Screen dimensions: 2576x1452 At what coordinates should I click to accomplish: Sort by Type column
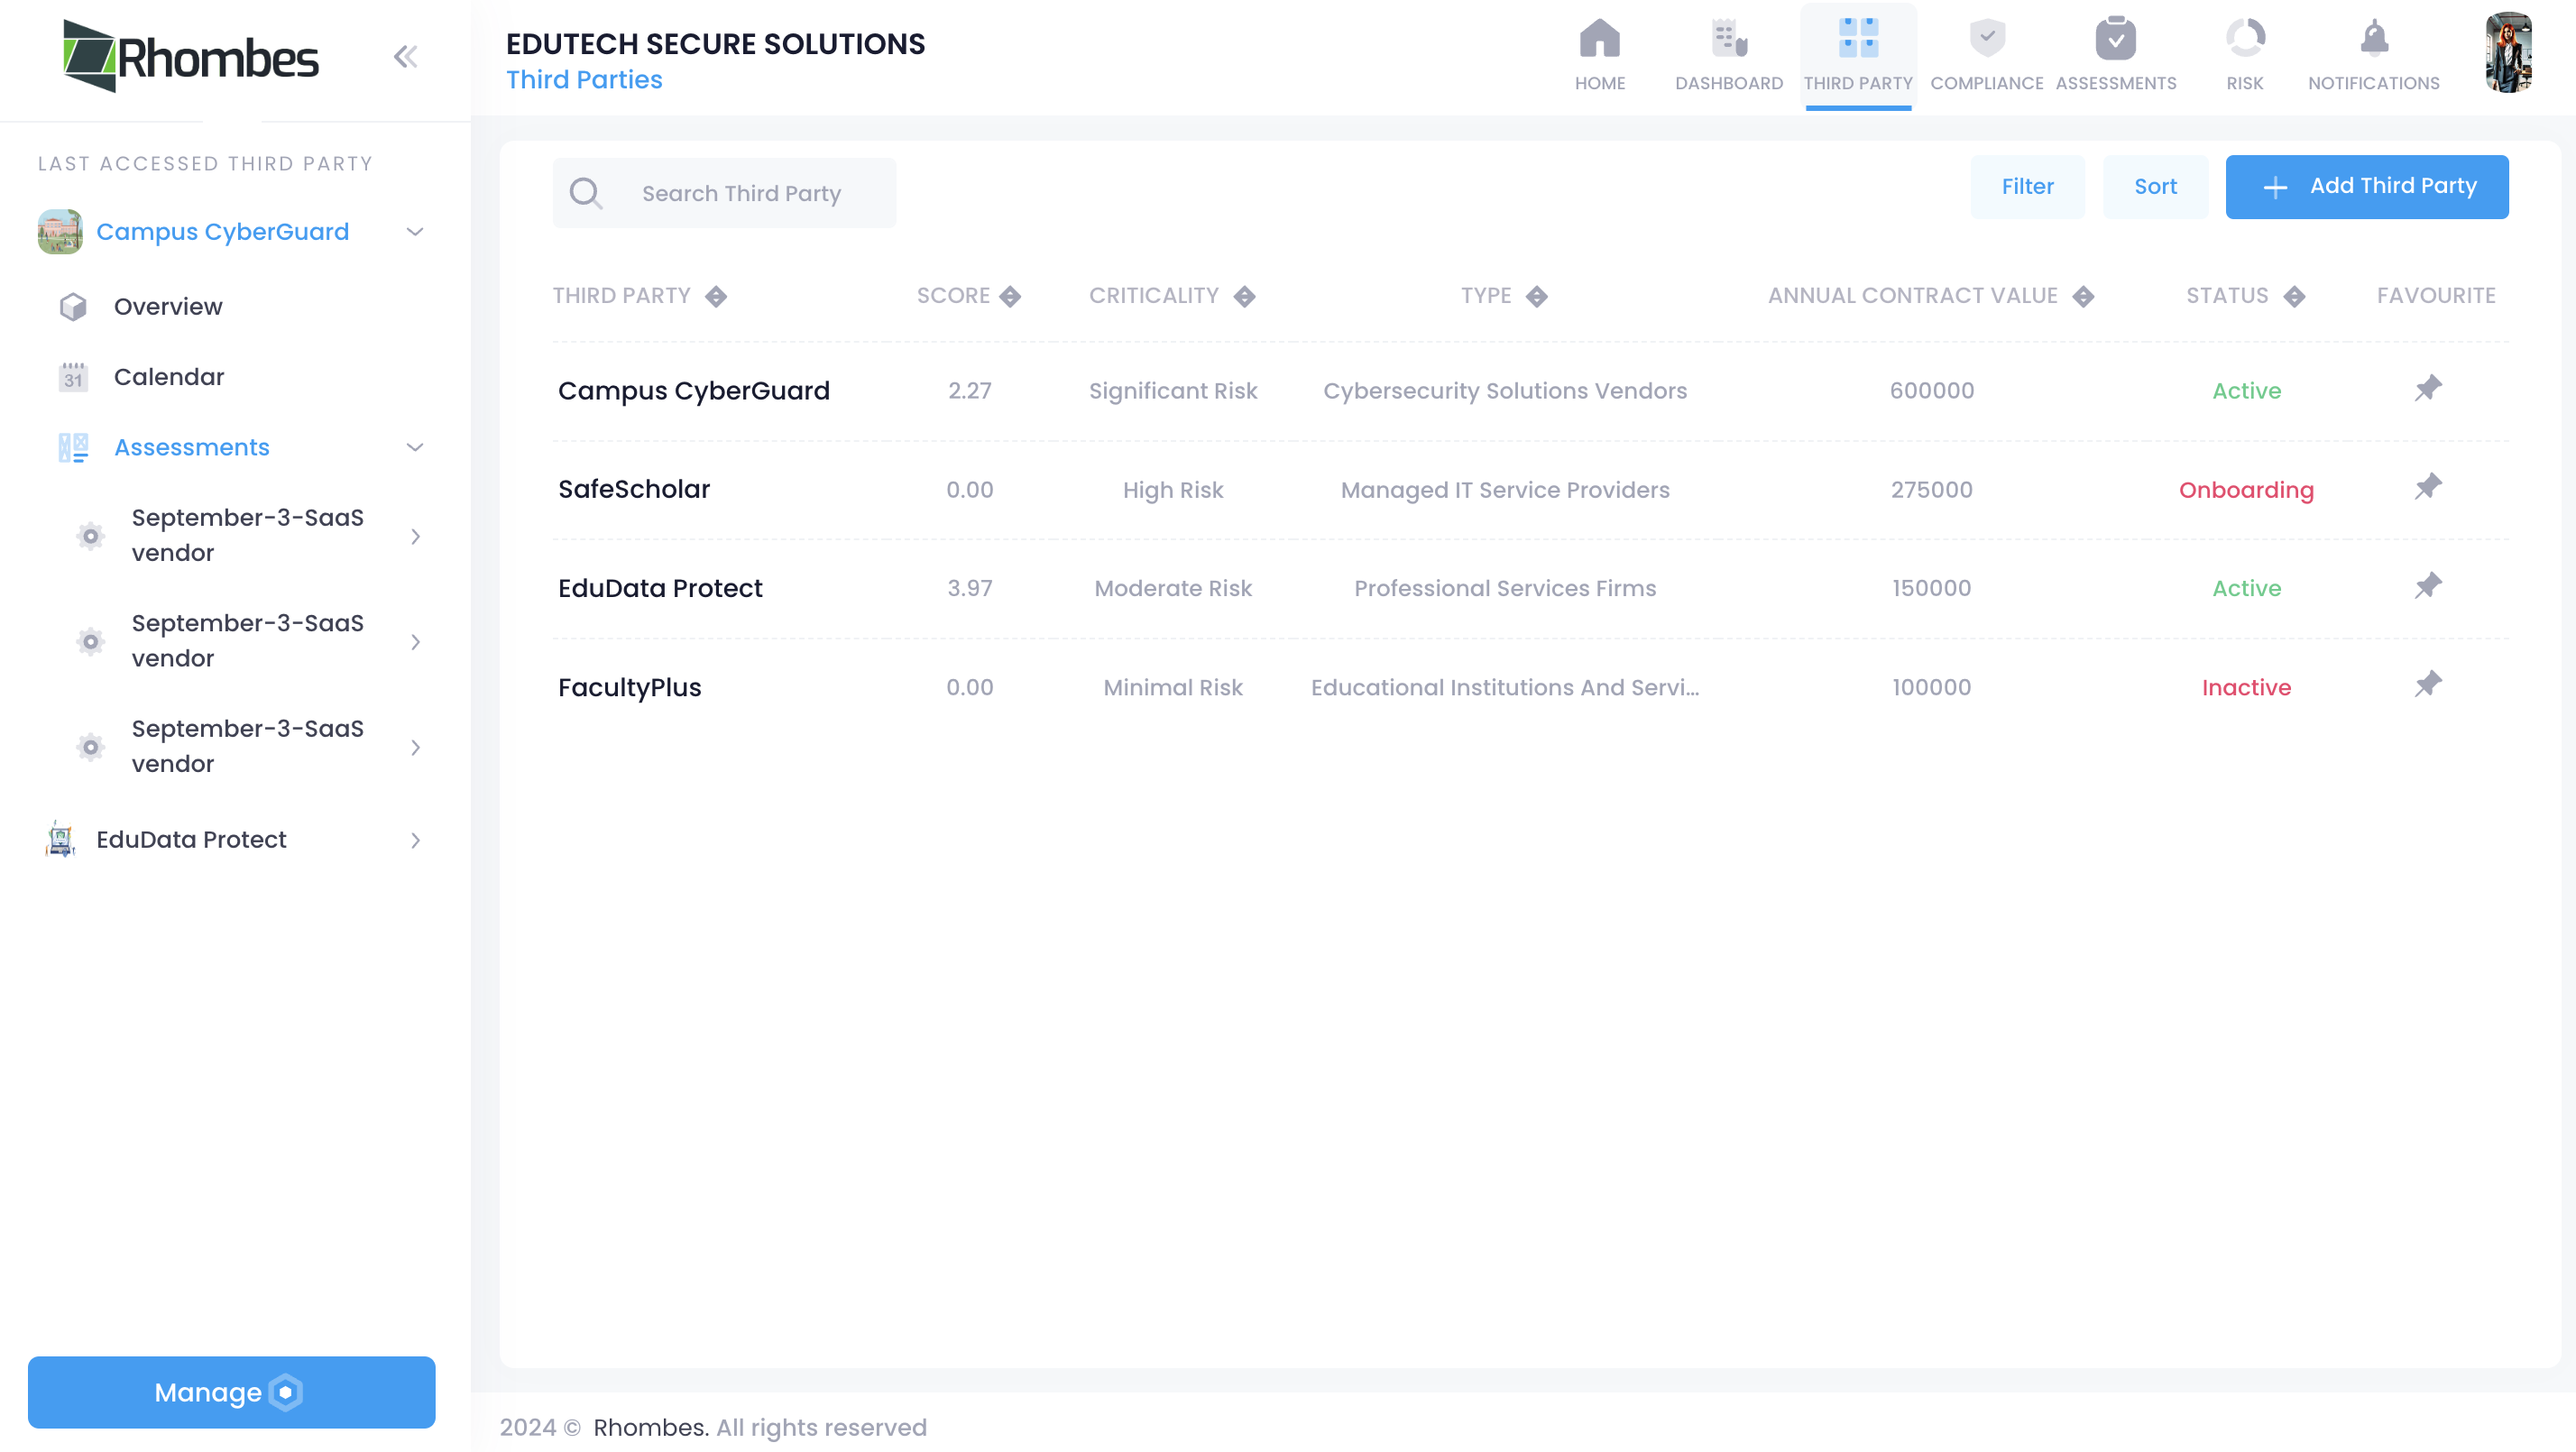(x=1536, y=297)
